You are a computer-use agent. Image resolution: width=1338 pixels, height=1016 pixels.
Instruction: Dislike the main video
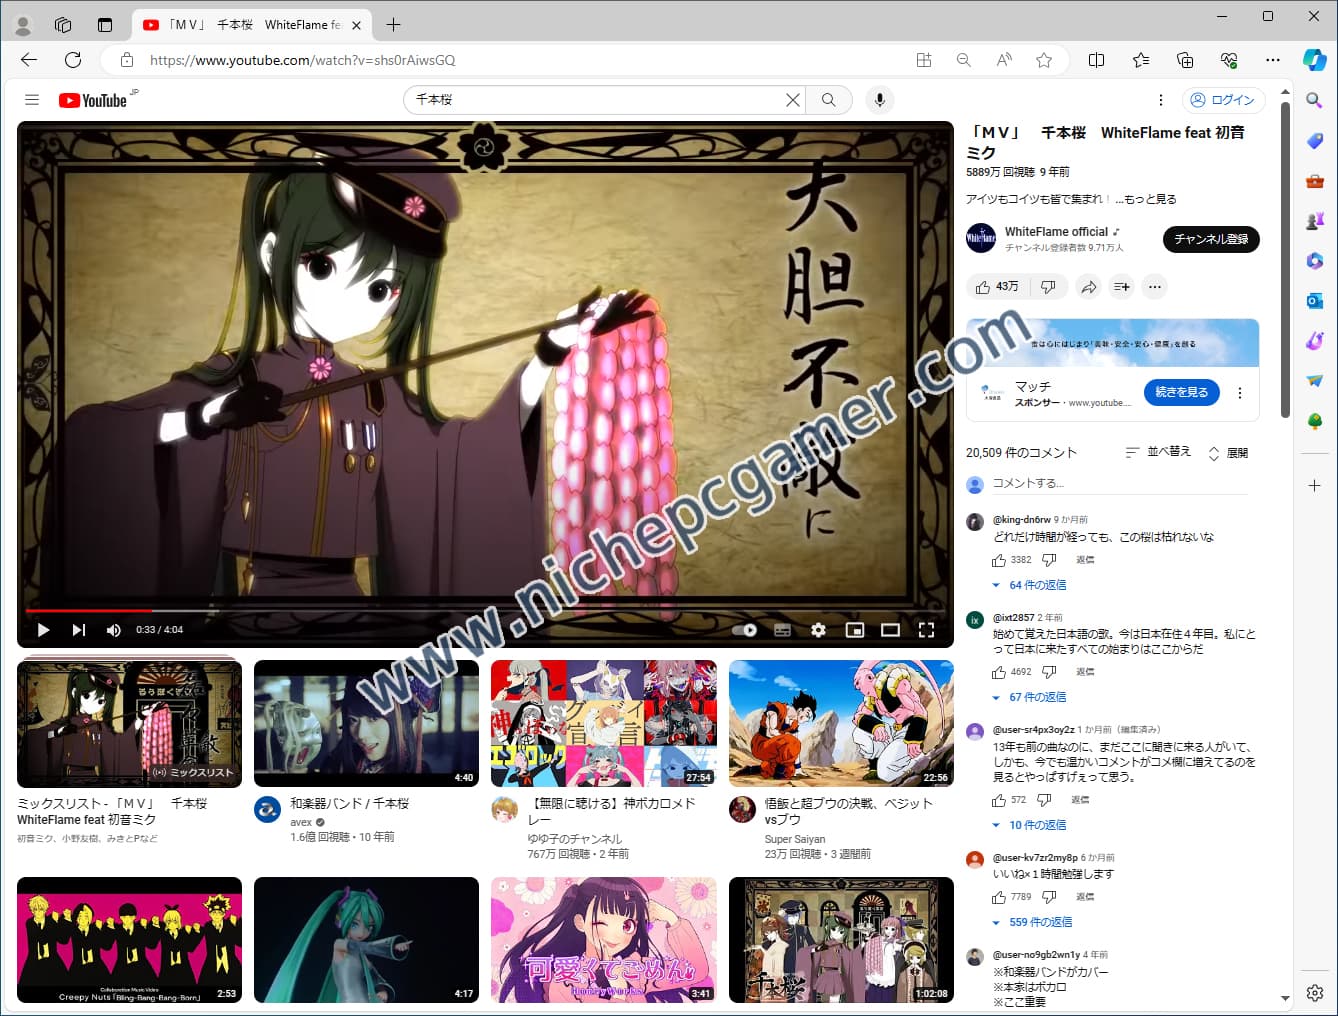click(1048, 287)
